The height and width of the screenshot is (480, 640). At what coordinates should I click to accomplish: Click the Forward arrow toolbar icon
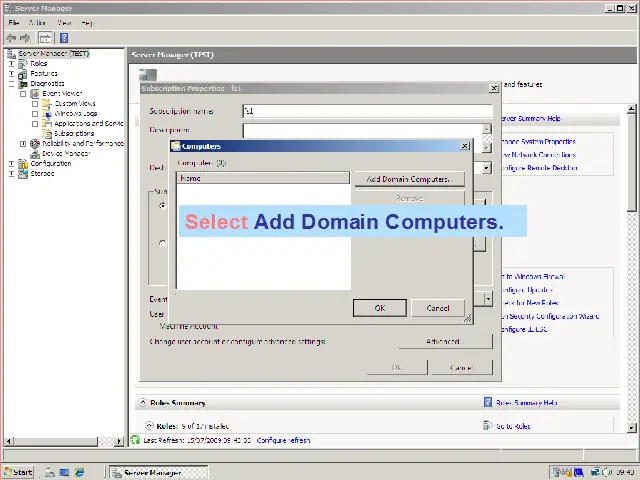[25, 38]
